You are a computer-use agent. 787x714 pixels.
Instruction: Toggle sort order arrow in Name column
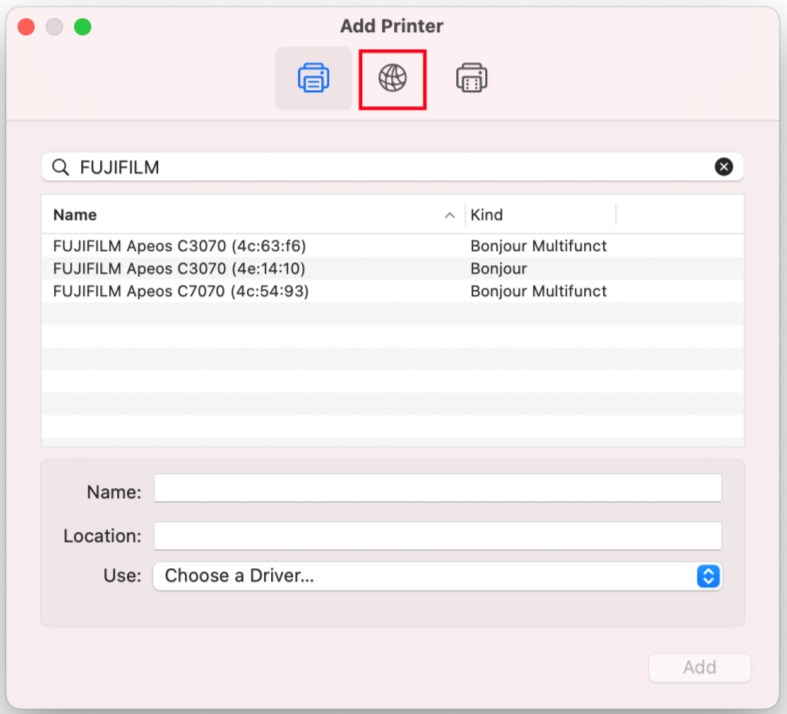pyautogui.click(x=450, y=215)
